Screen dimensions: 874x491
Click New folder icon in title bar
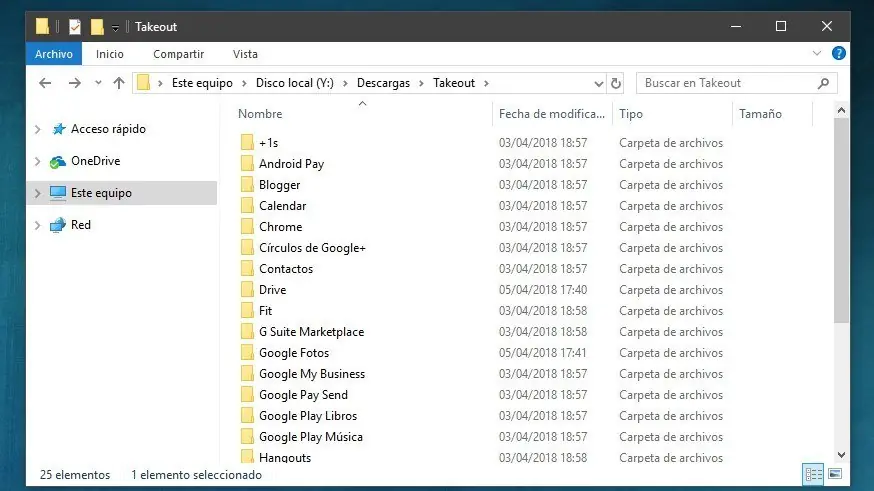click(x=97, y=26)
